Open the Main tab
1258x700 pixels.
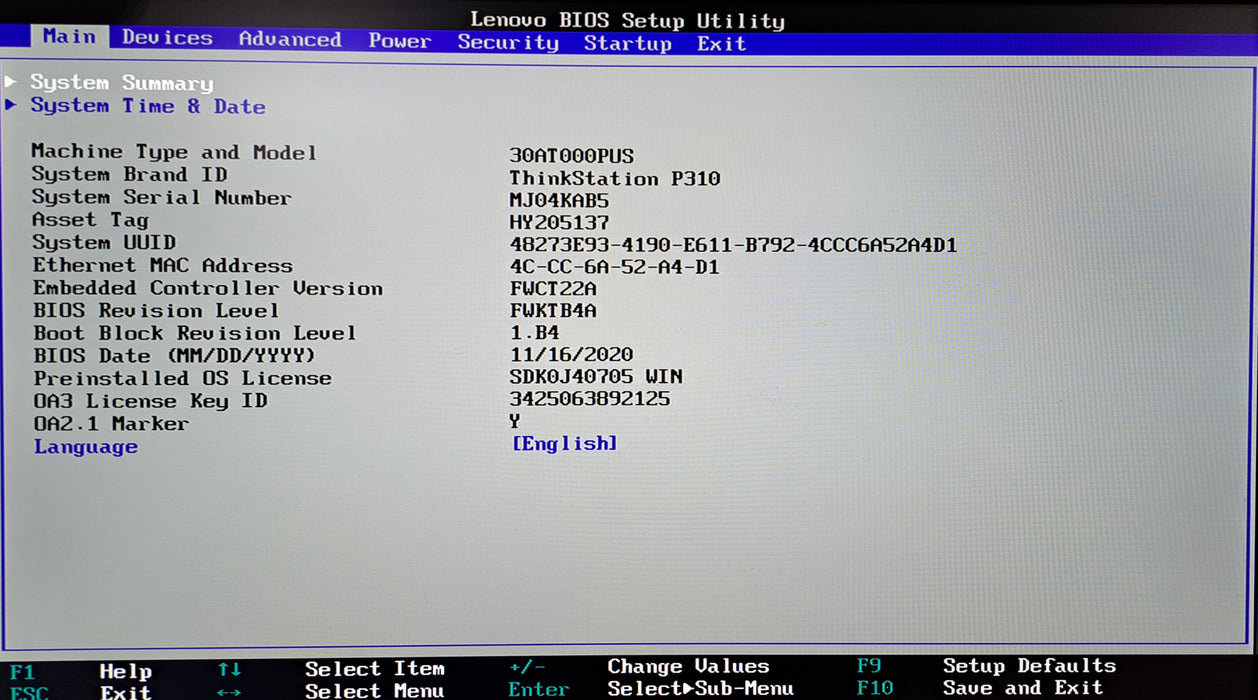[x=69, y=37]
